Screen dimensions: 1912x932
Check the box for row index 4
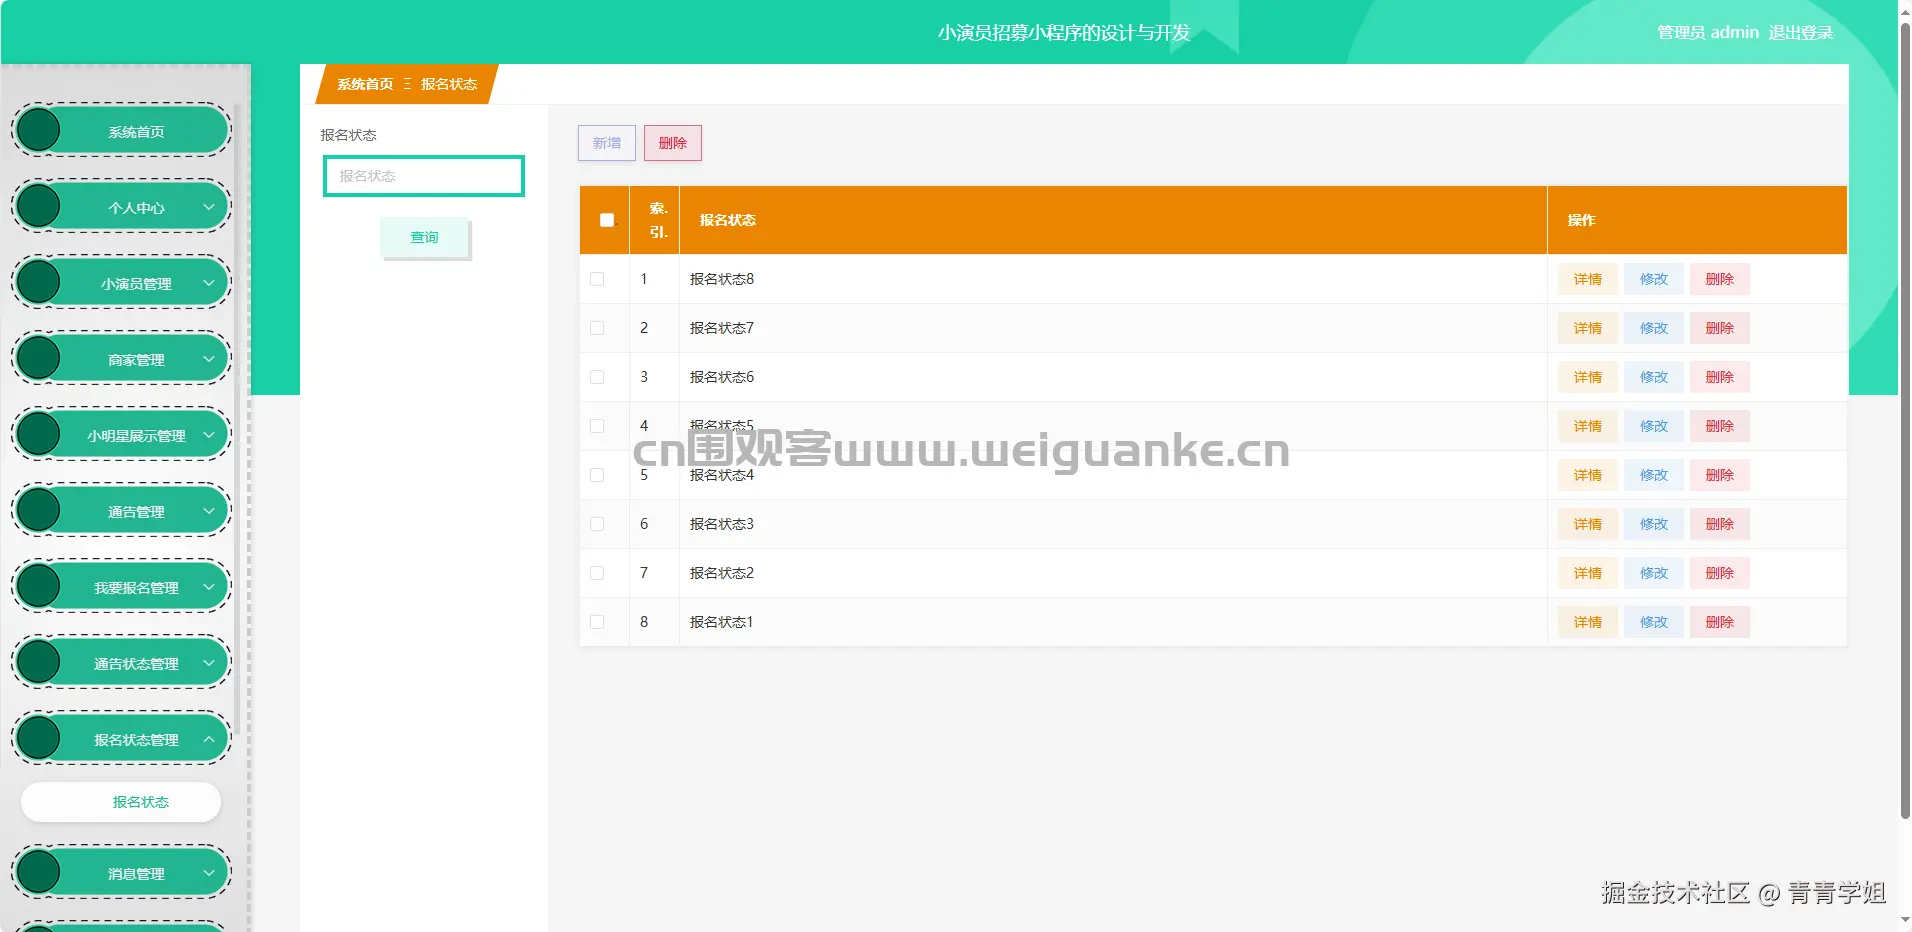pyautogui.click(x=597, y=426)
